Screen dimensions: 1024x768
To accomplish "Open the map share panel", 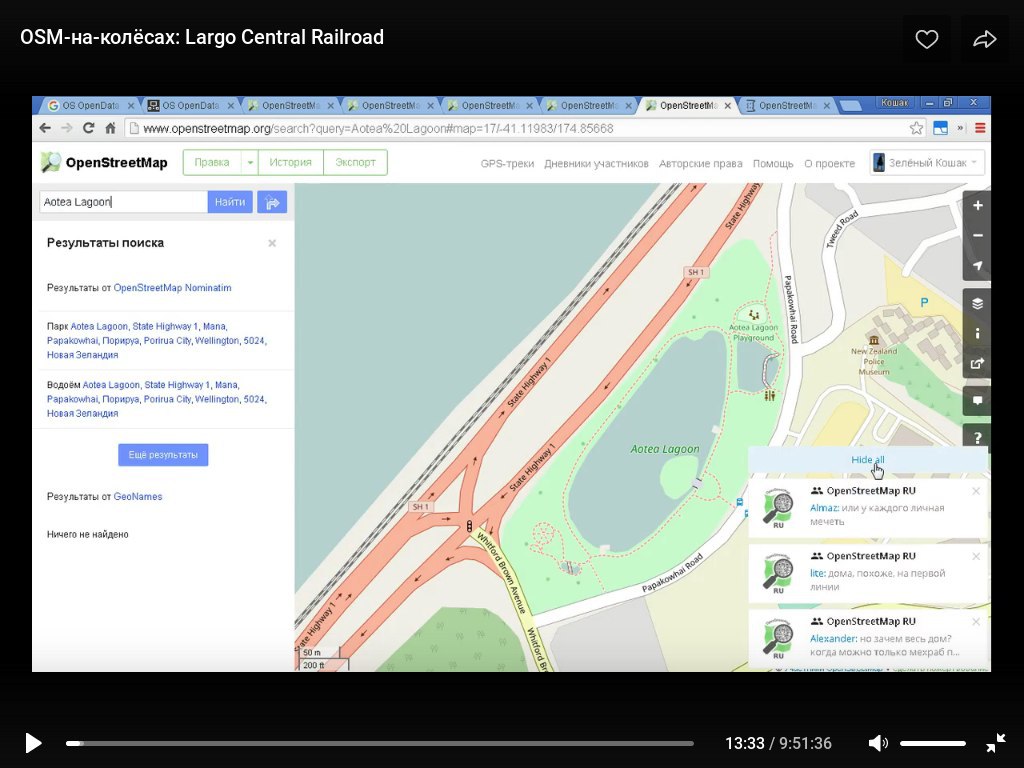I will pos(978,364).
